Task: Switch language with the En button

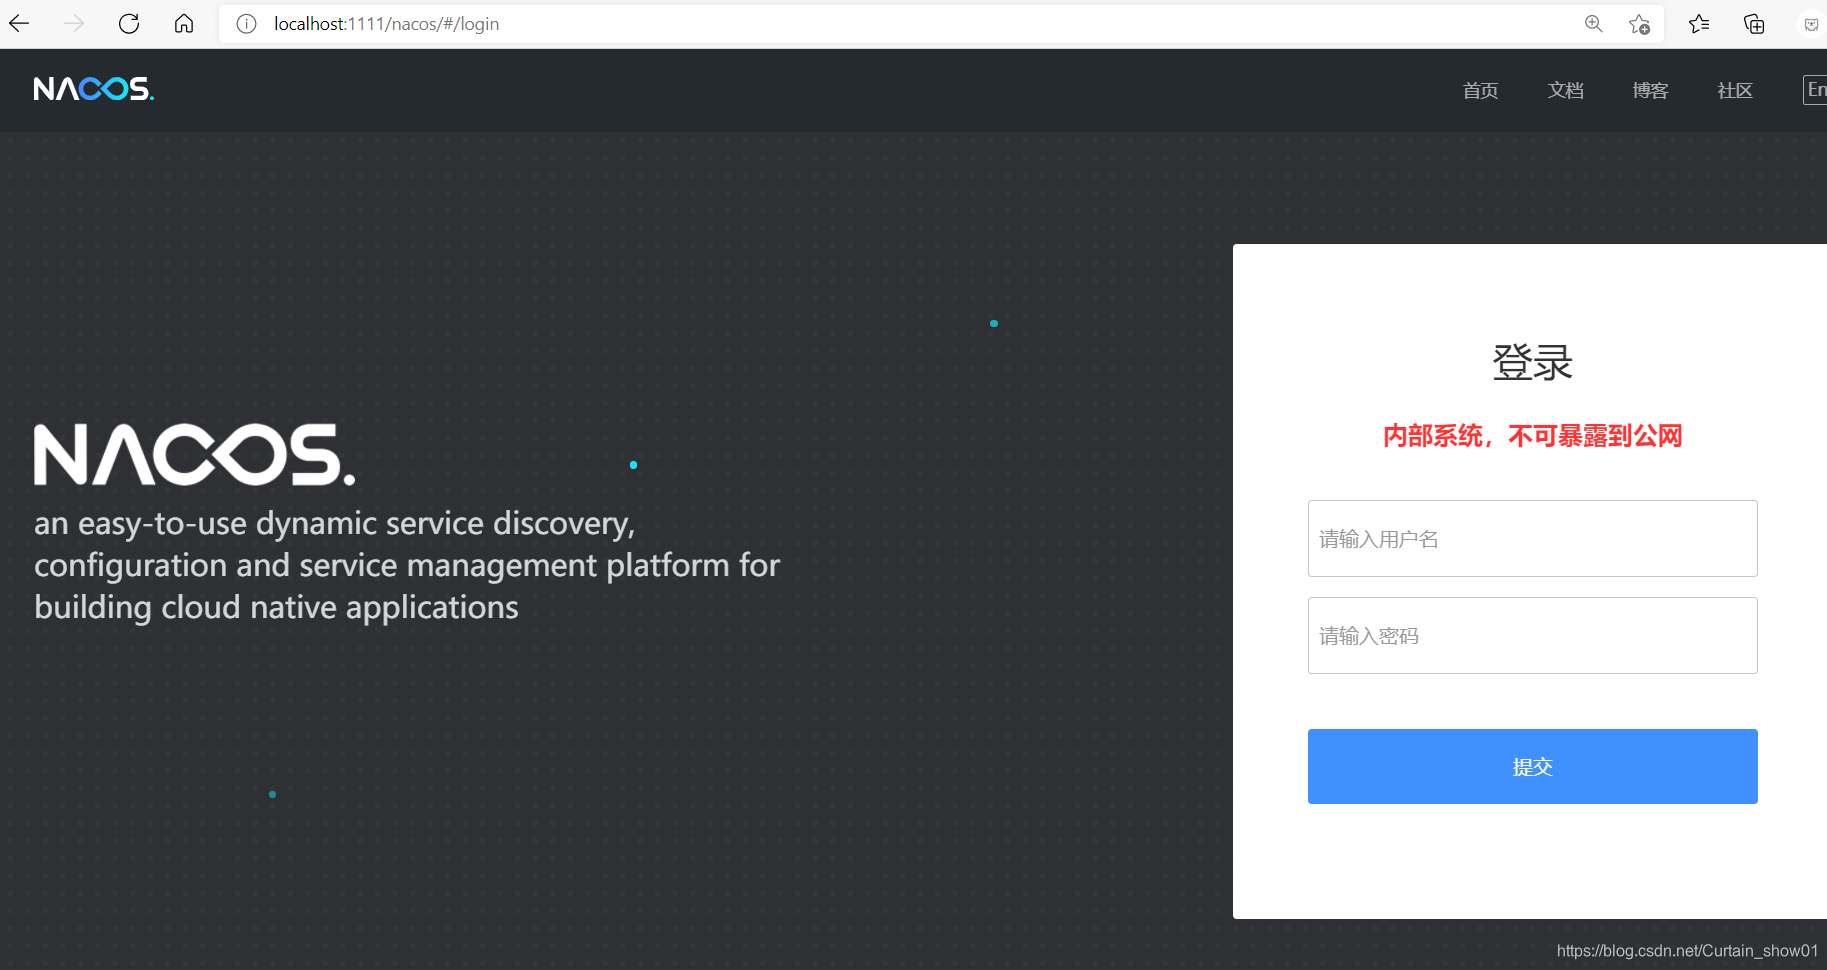Action: (1815, 90)
